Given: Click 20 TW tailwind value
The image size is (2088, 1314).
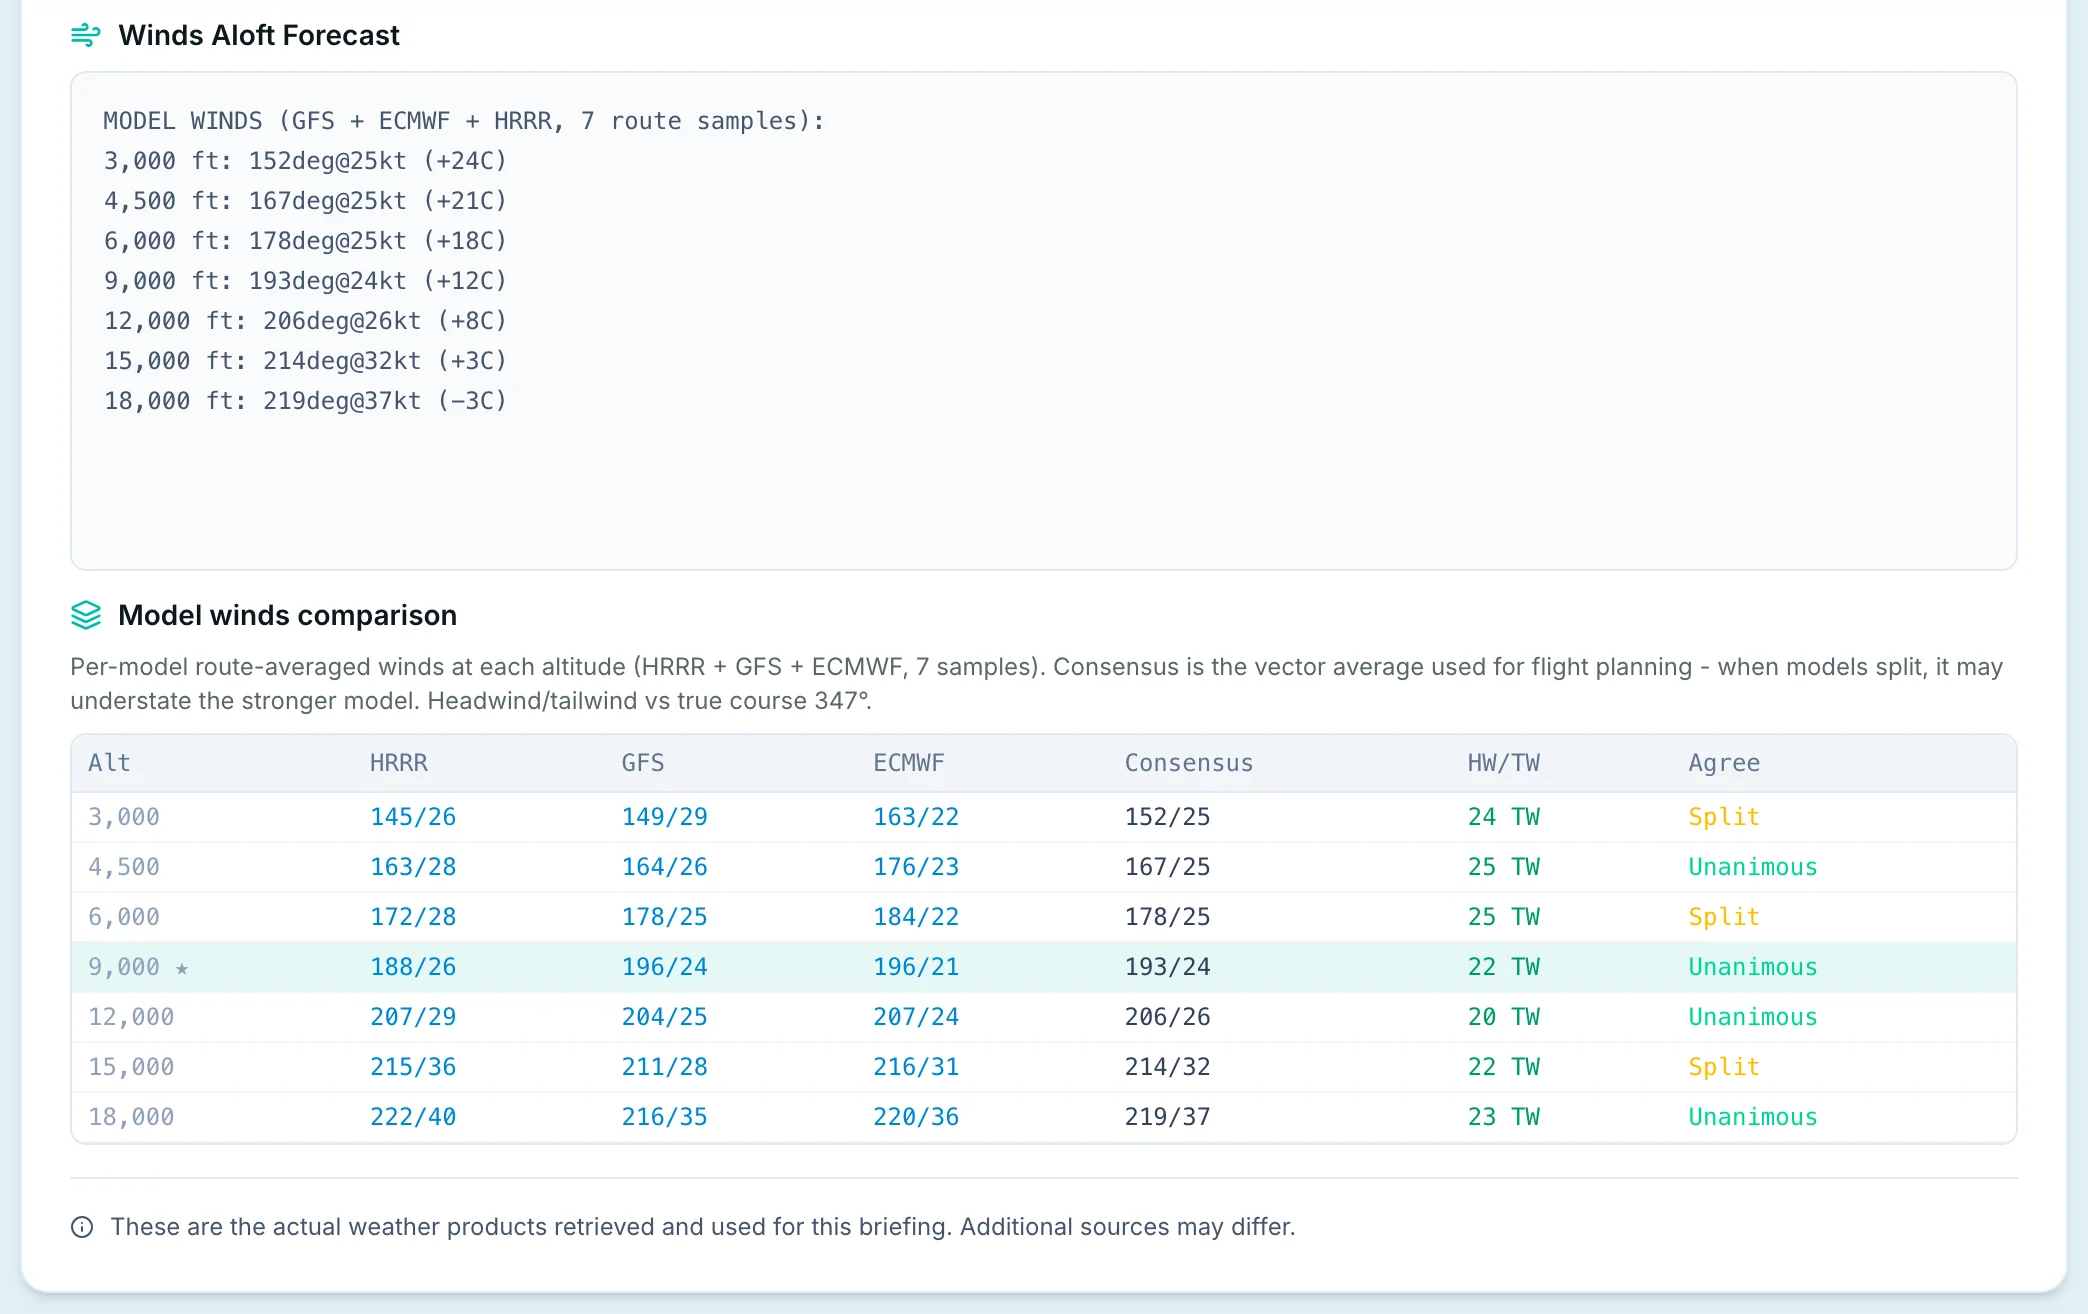Looking at the screenshot, I should pyautogui.click(x=1503, y=1017).
